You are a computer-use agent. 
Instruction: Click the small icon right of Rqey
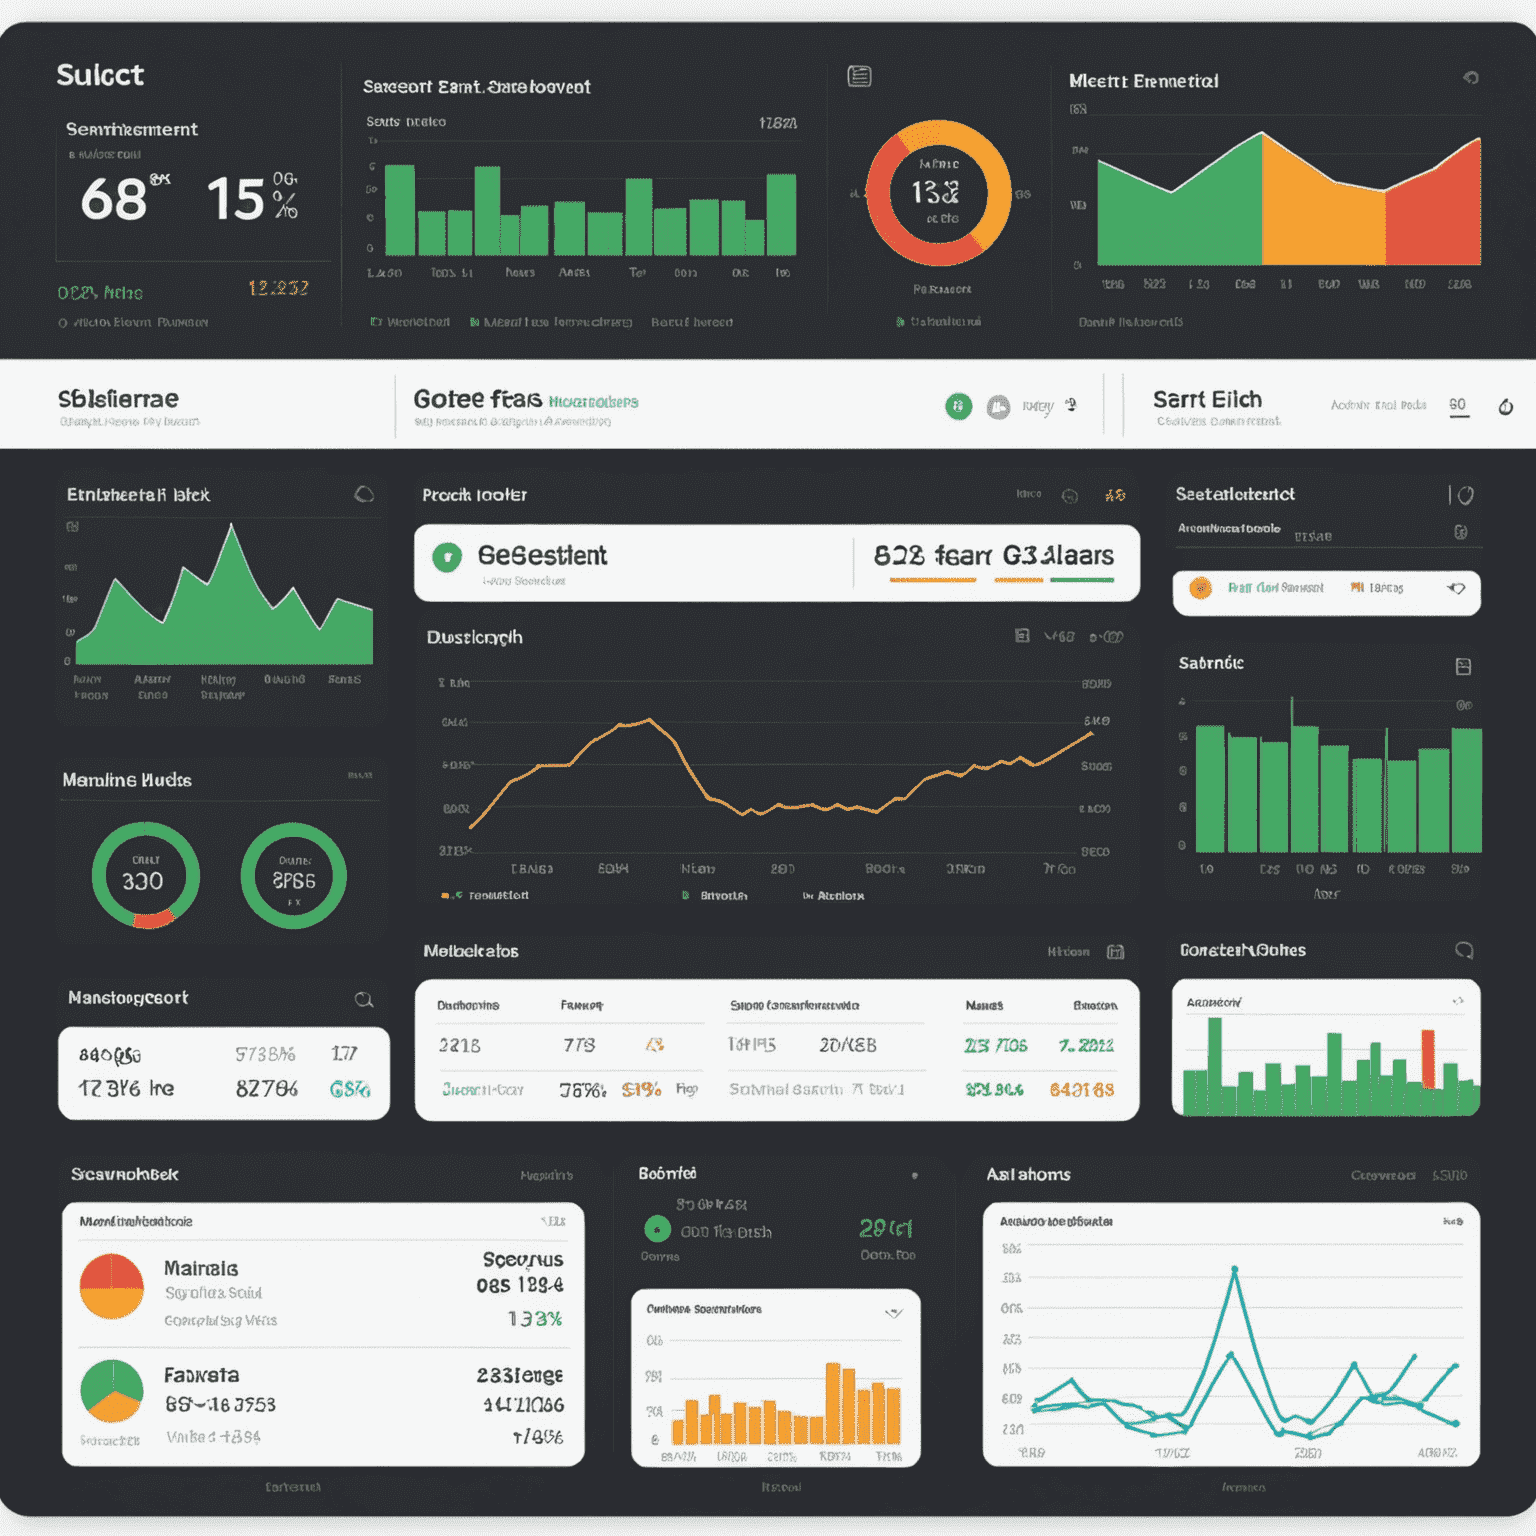click(x=1070, y=405)
